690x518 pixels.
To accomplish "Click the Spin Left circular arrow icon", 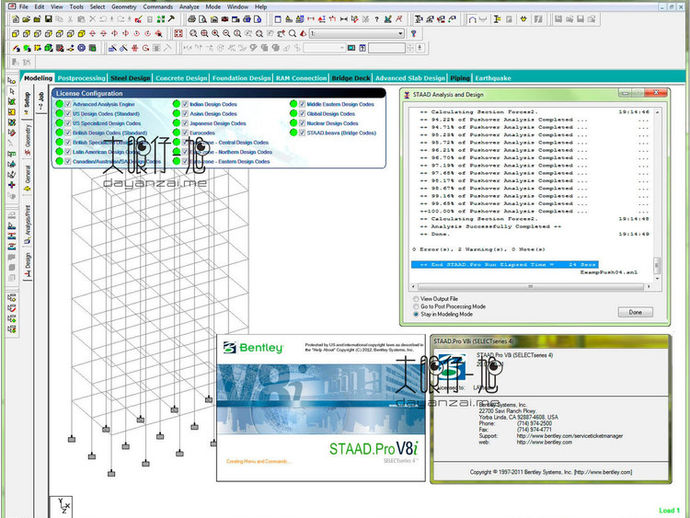I will click(x=136, y=33).
